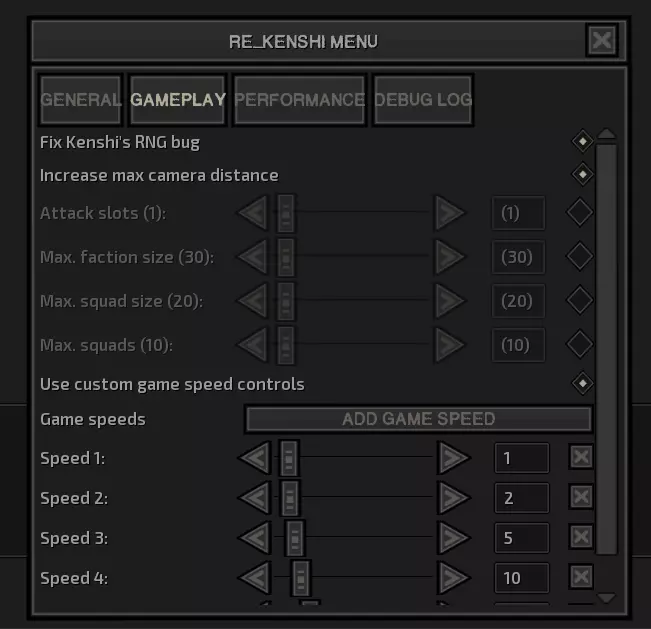Increase Speed 2 with right arrow
The height and width of the screenshot is (629, 651).
[454, 497]
